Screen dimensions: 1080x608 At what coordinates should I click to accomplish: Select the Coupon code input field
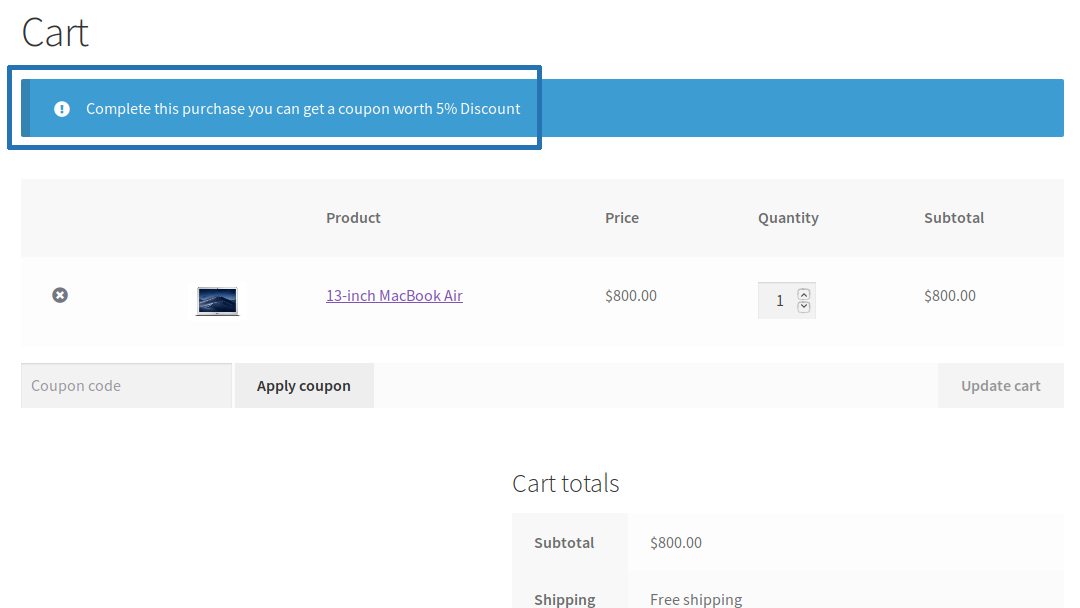pyautogui.click(x=126, y=385)
